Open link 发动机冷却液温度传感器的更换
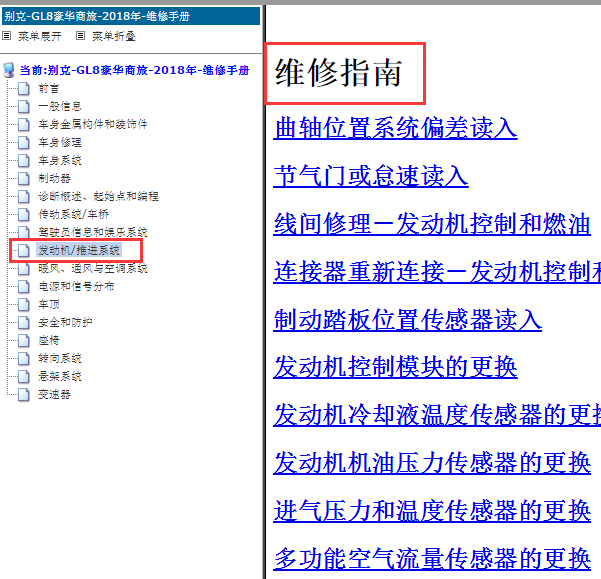Image resolution: width=601 pixels, height=579 pixels. tap(437, 416)
